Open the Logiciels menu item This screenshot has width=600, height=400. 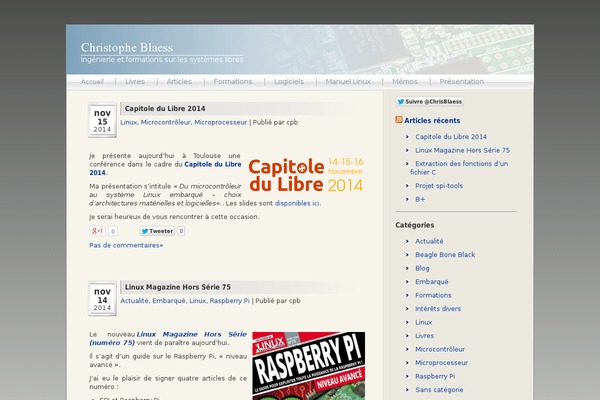pyautogui.click(x=289, y=82)
